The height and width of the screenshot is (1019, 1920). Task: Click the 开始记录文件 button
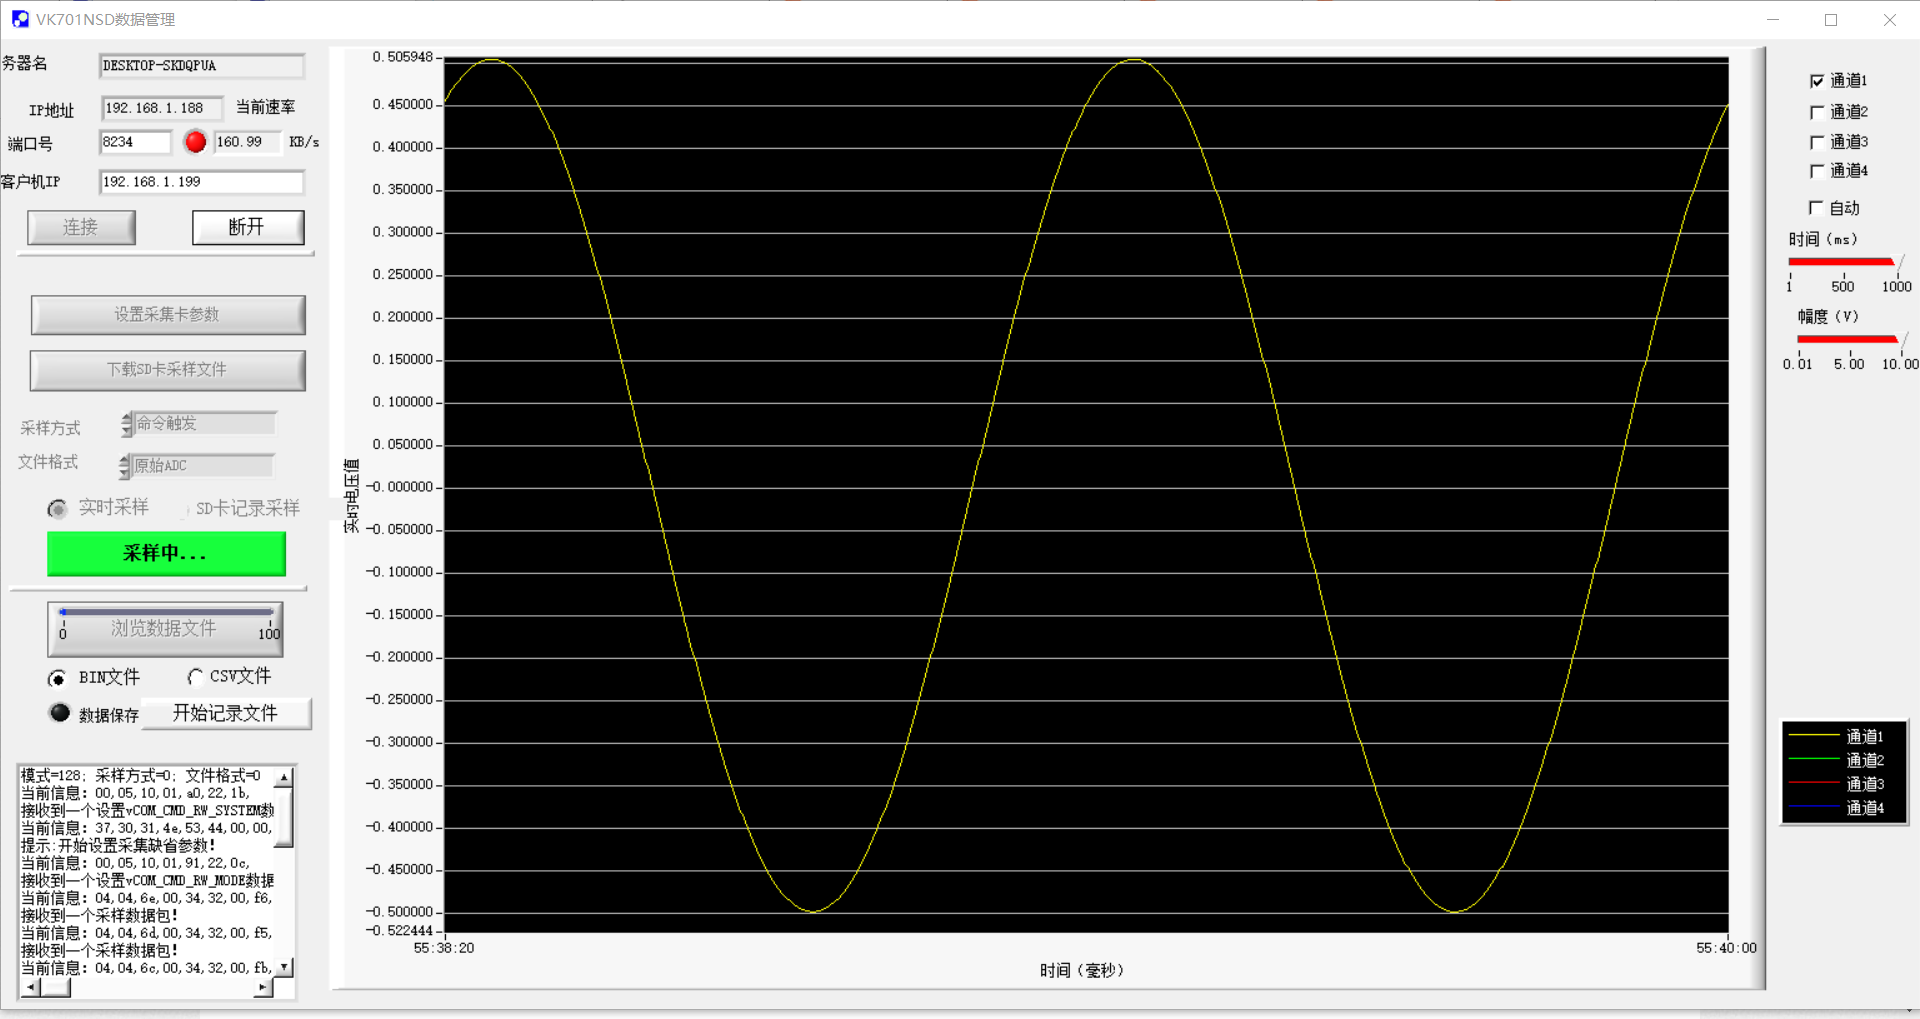(x=225, y=713)
